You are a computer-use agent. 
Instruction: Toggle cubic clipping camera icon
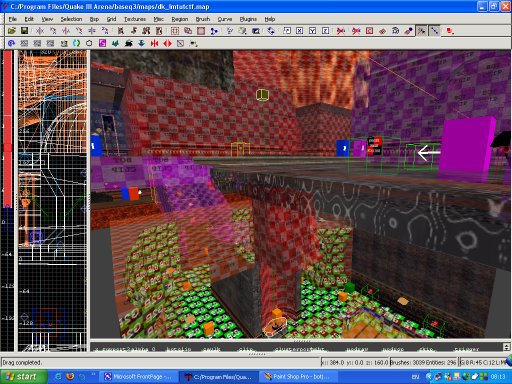[x=256, y=31]
